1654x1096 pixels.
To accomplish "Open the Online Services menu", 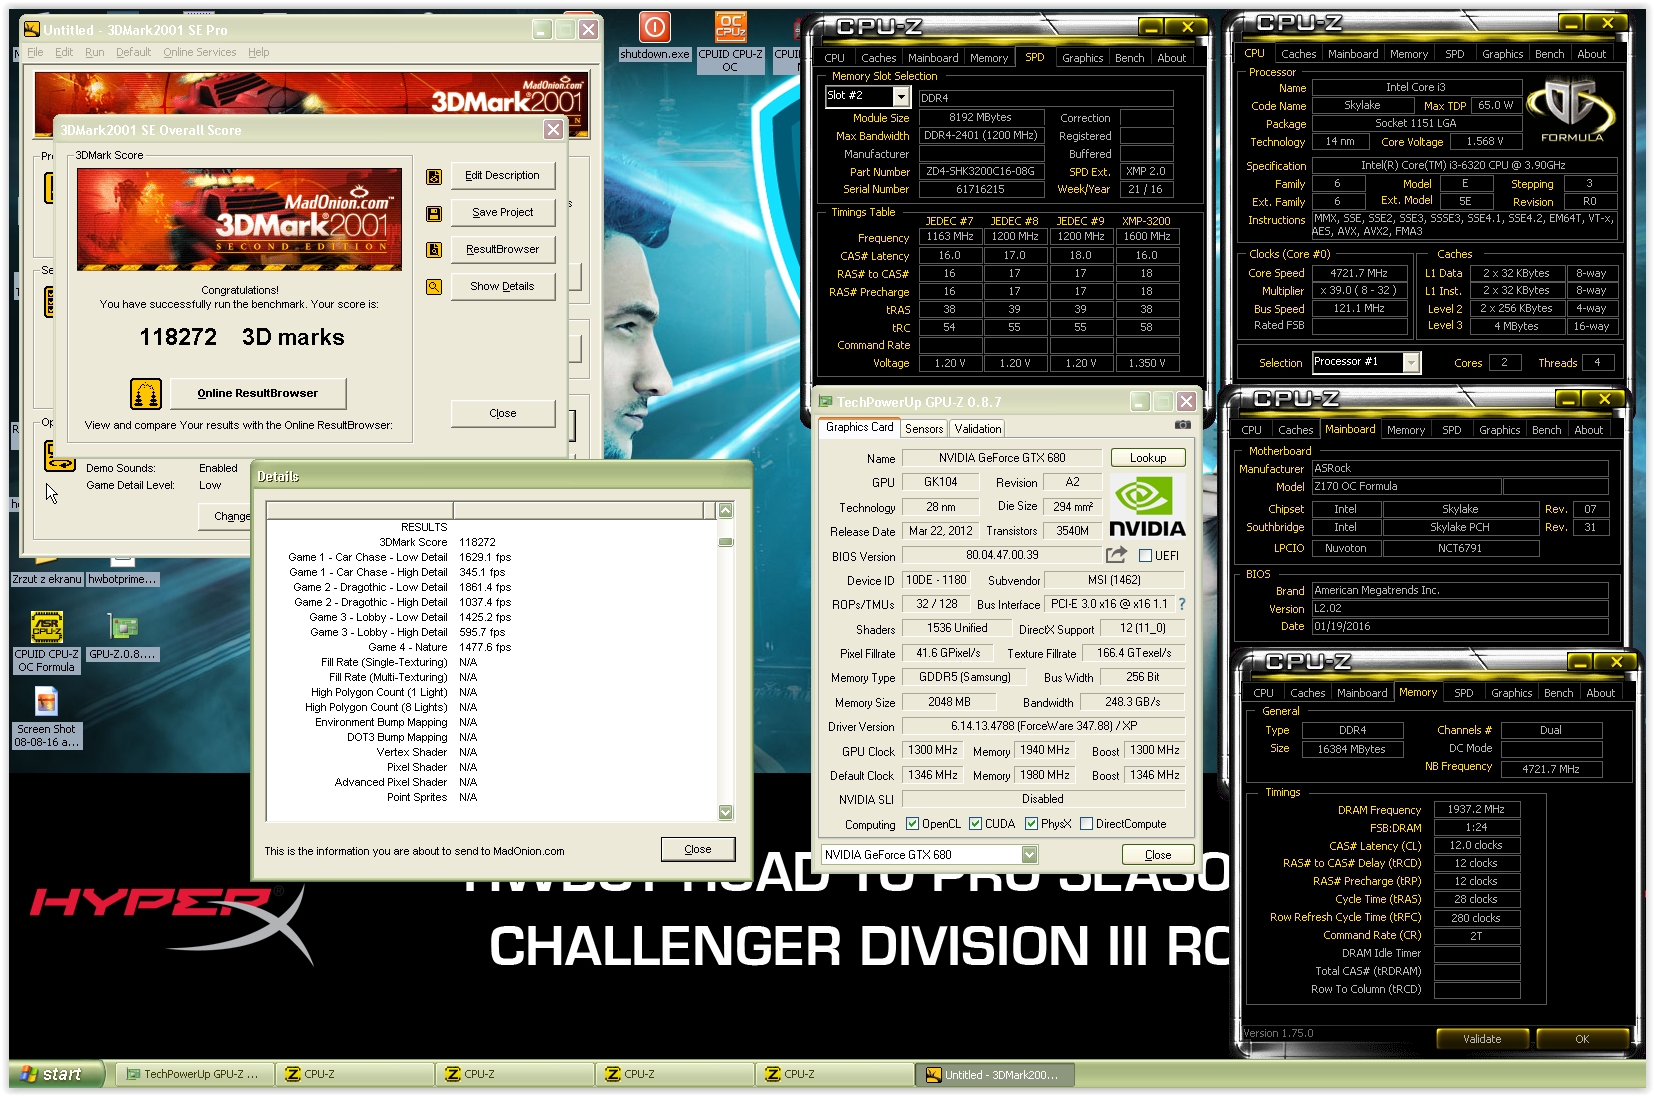I will (200, 53).
